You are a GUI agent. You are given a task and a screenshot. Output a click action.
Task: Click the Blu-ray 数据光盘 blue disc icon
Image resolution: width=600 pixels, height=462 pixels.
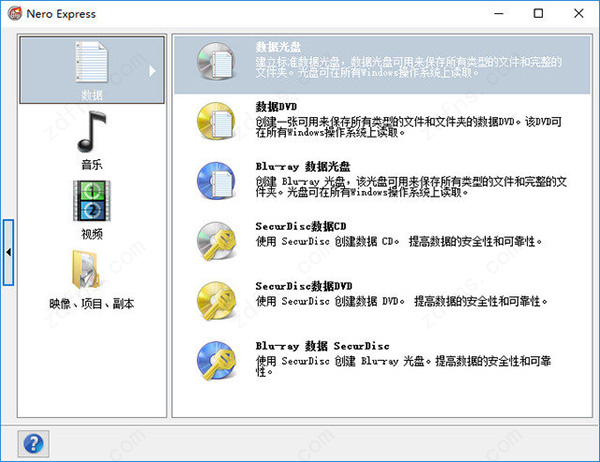pyautogui.click(x=215, y=181)
